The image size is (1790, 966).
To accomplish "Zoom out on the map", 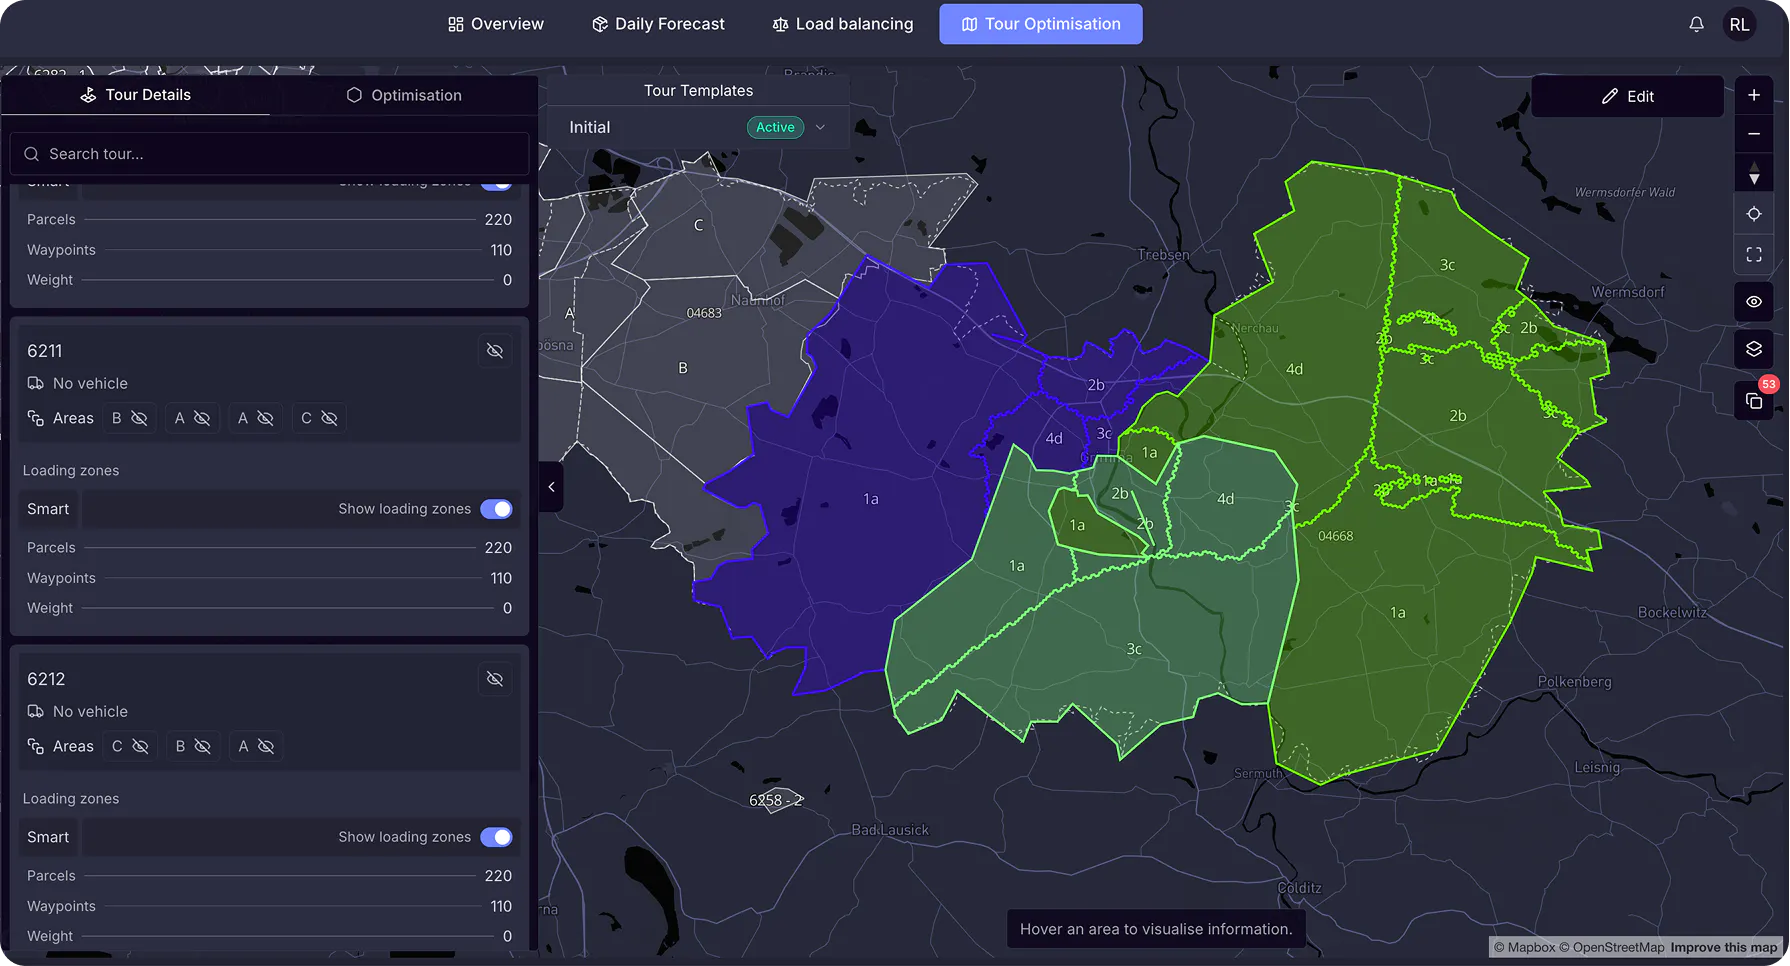I will pyautogui.click(x=1754, y=134).
